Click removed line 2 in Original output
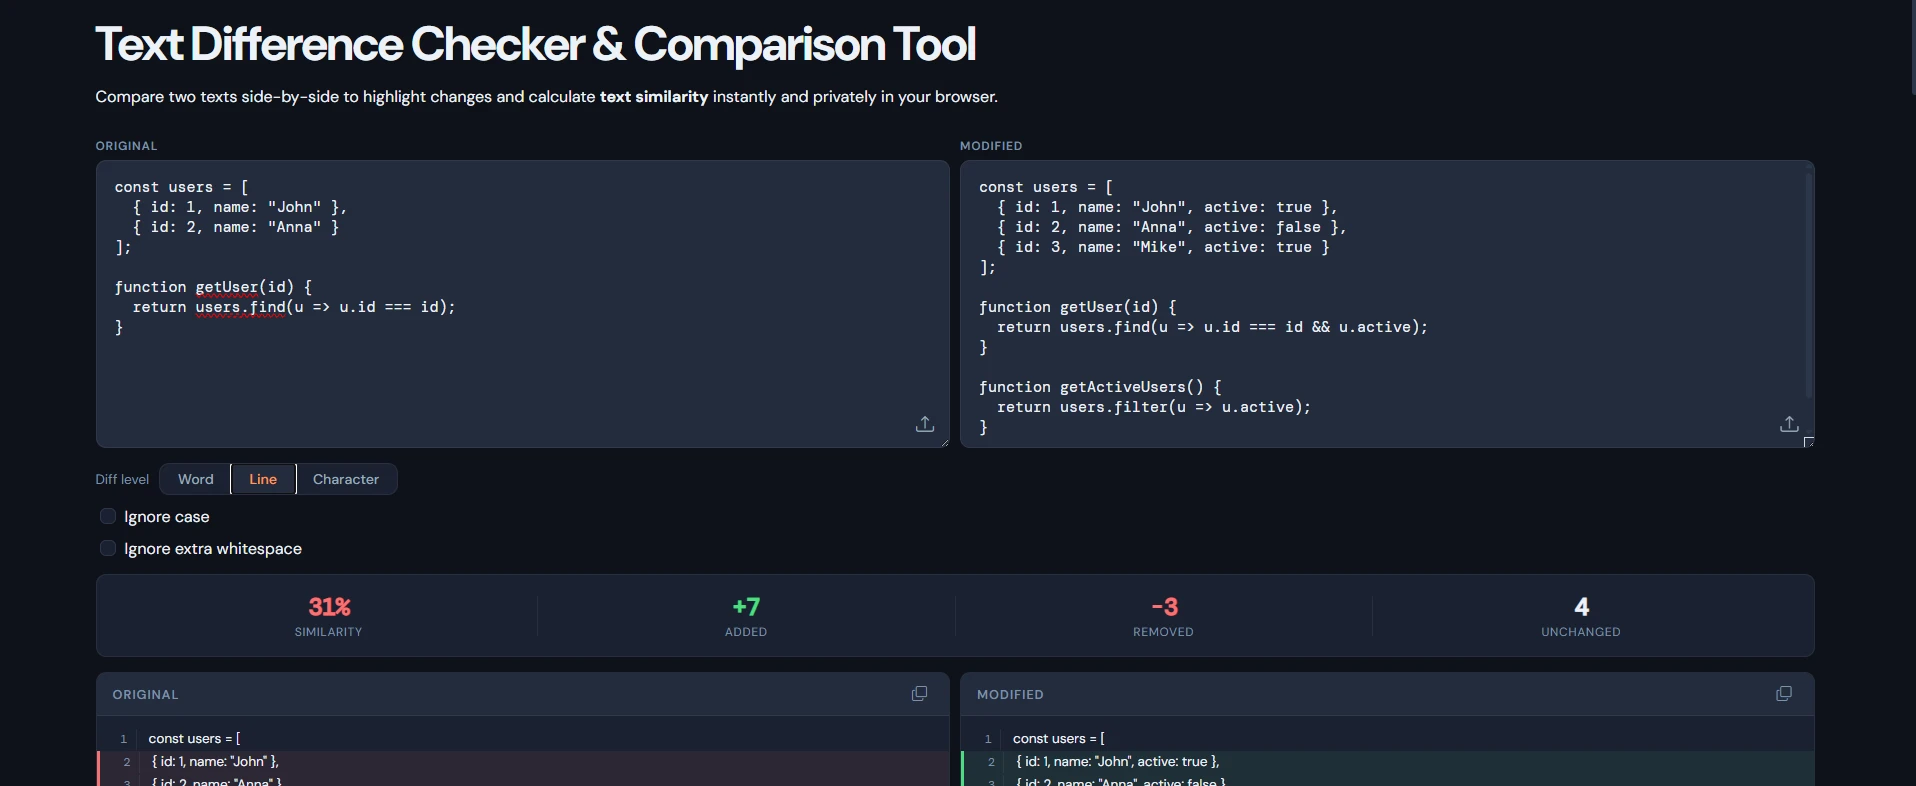 click(x=522, y=761)
